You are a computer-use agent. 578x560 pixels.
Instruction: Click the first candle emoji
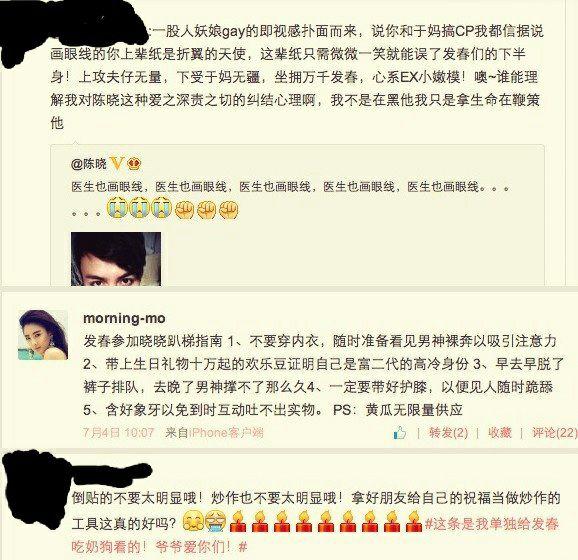click(x=238, y=521)
